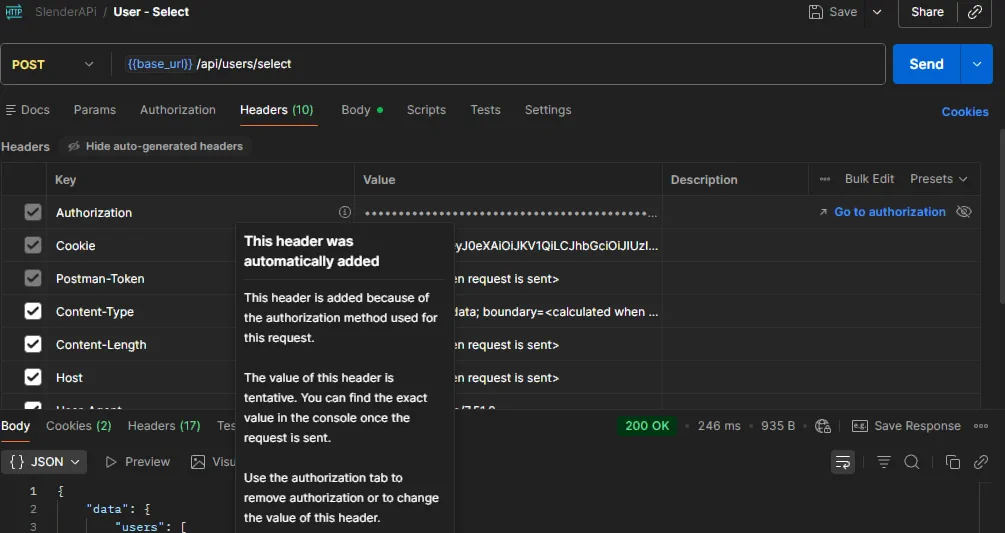Viewport: 1005px width, 533px height.
Task: Open the JSON format dropdown
Action: 46,462
